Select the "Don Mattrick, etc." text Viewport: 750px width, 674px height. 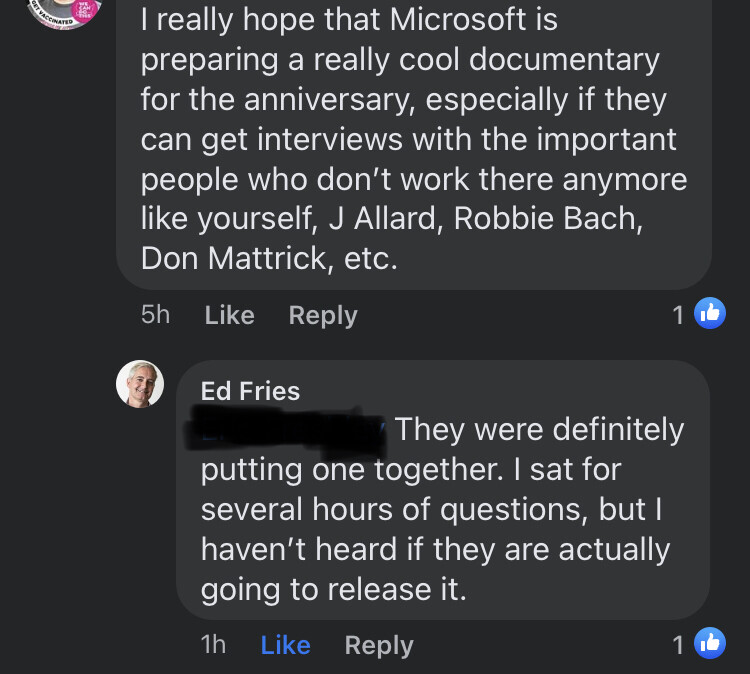pos(269,259)
